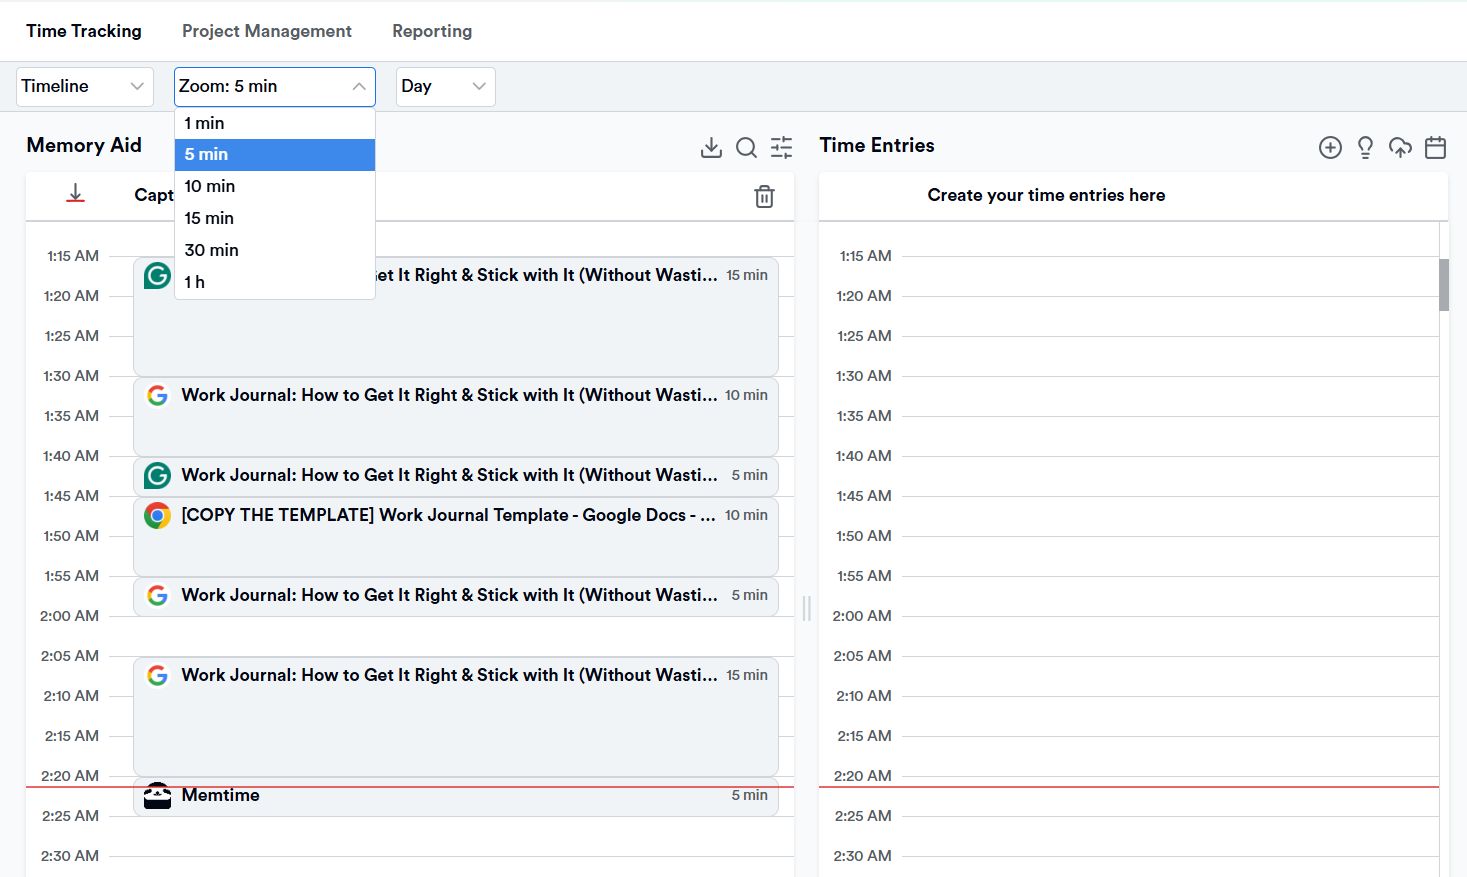
Task: Open the Timeline view dropdown
Action: pyautogui.click(x=84, y=87)
